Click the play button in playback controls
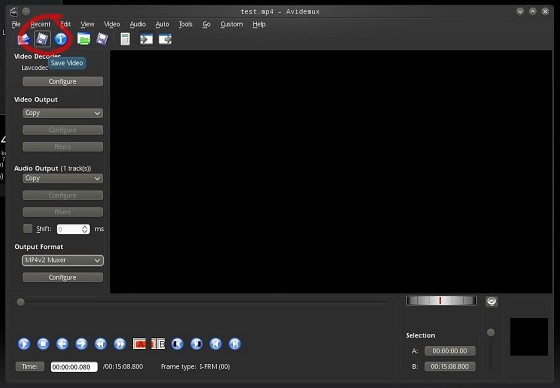 24,344
